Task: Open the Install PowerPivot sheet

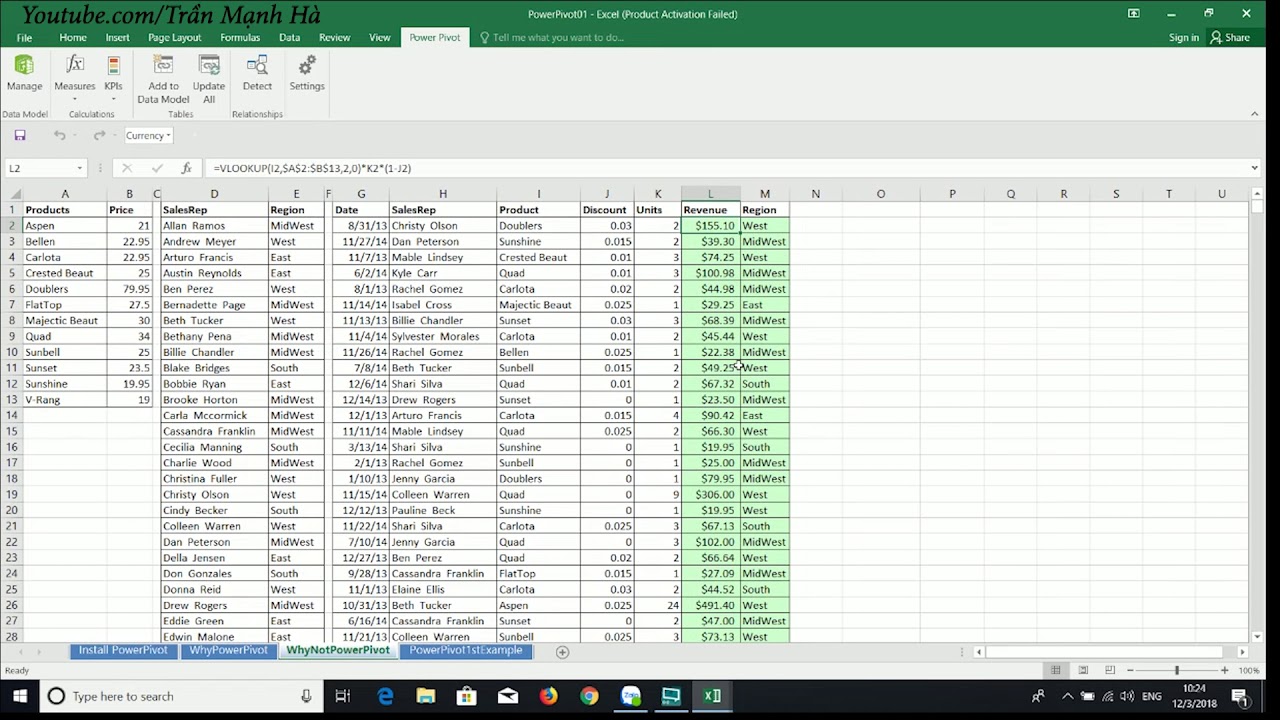Action: (x=123, y=651)
